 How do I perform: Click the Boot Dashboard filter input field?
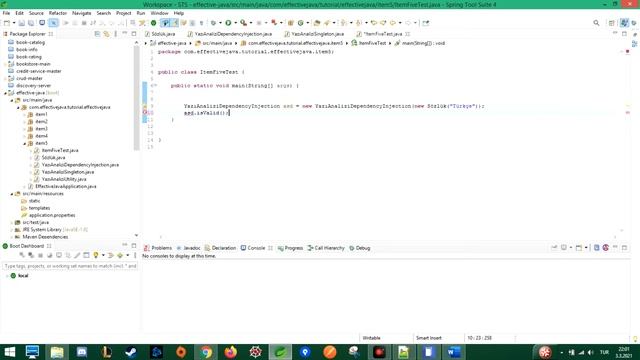(x=70, y=266)
